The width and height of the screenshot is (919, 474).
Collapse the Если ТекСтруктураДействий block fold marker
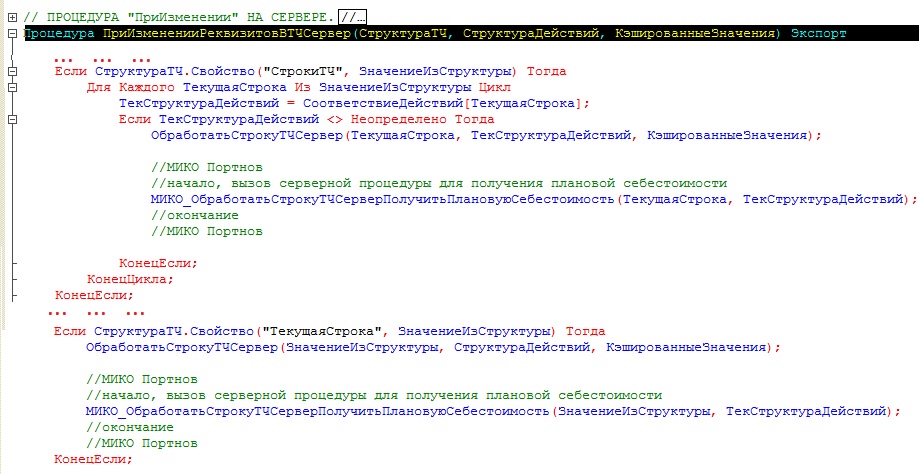(12, 120)
